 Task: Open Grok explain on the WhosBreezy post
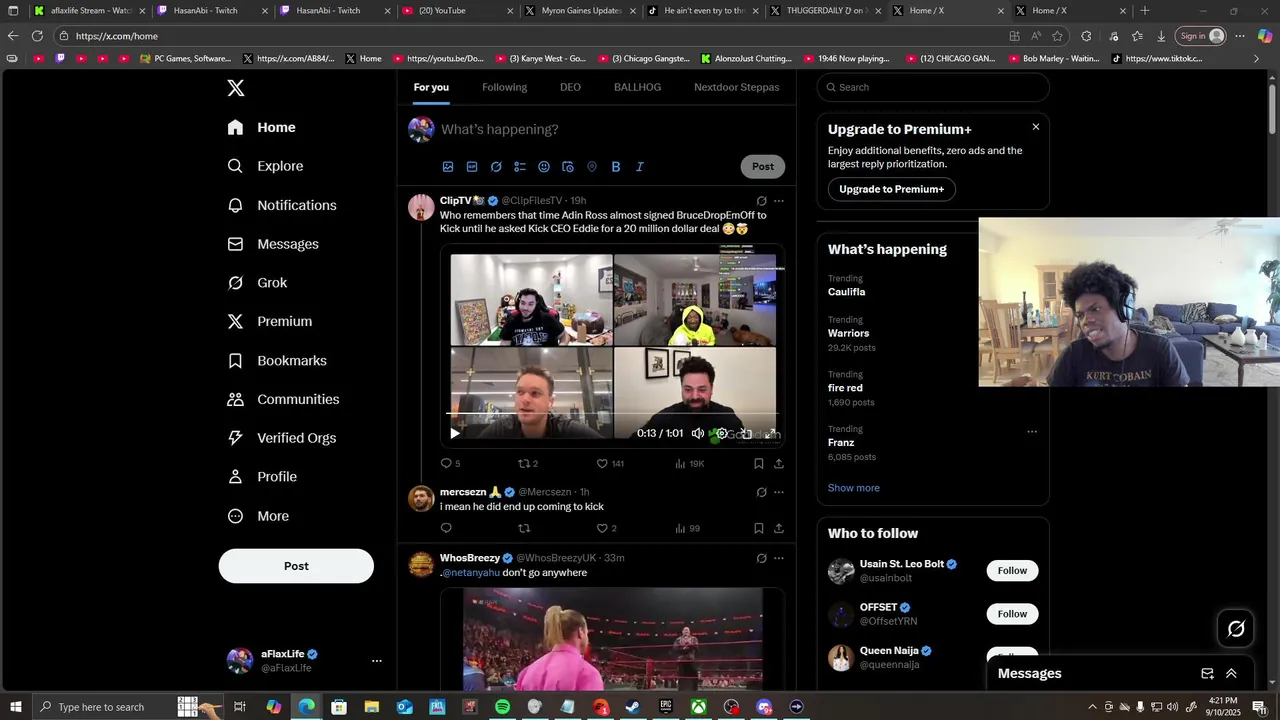tap(761, 558)
